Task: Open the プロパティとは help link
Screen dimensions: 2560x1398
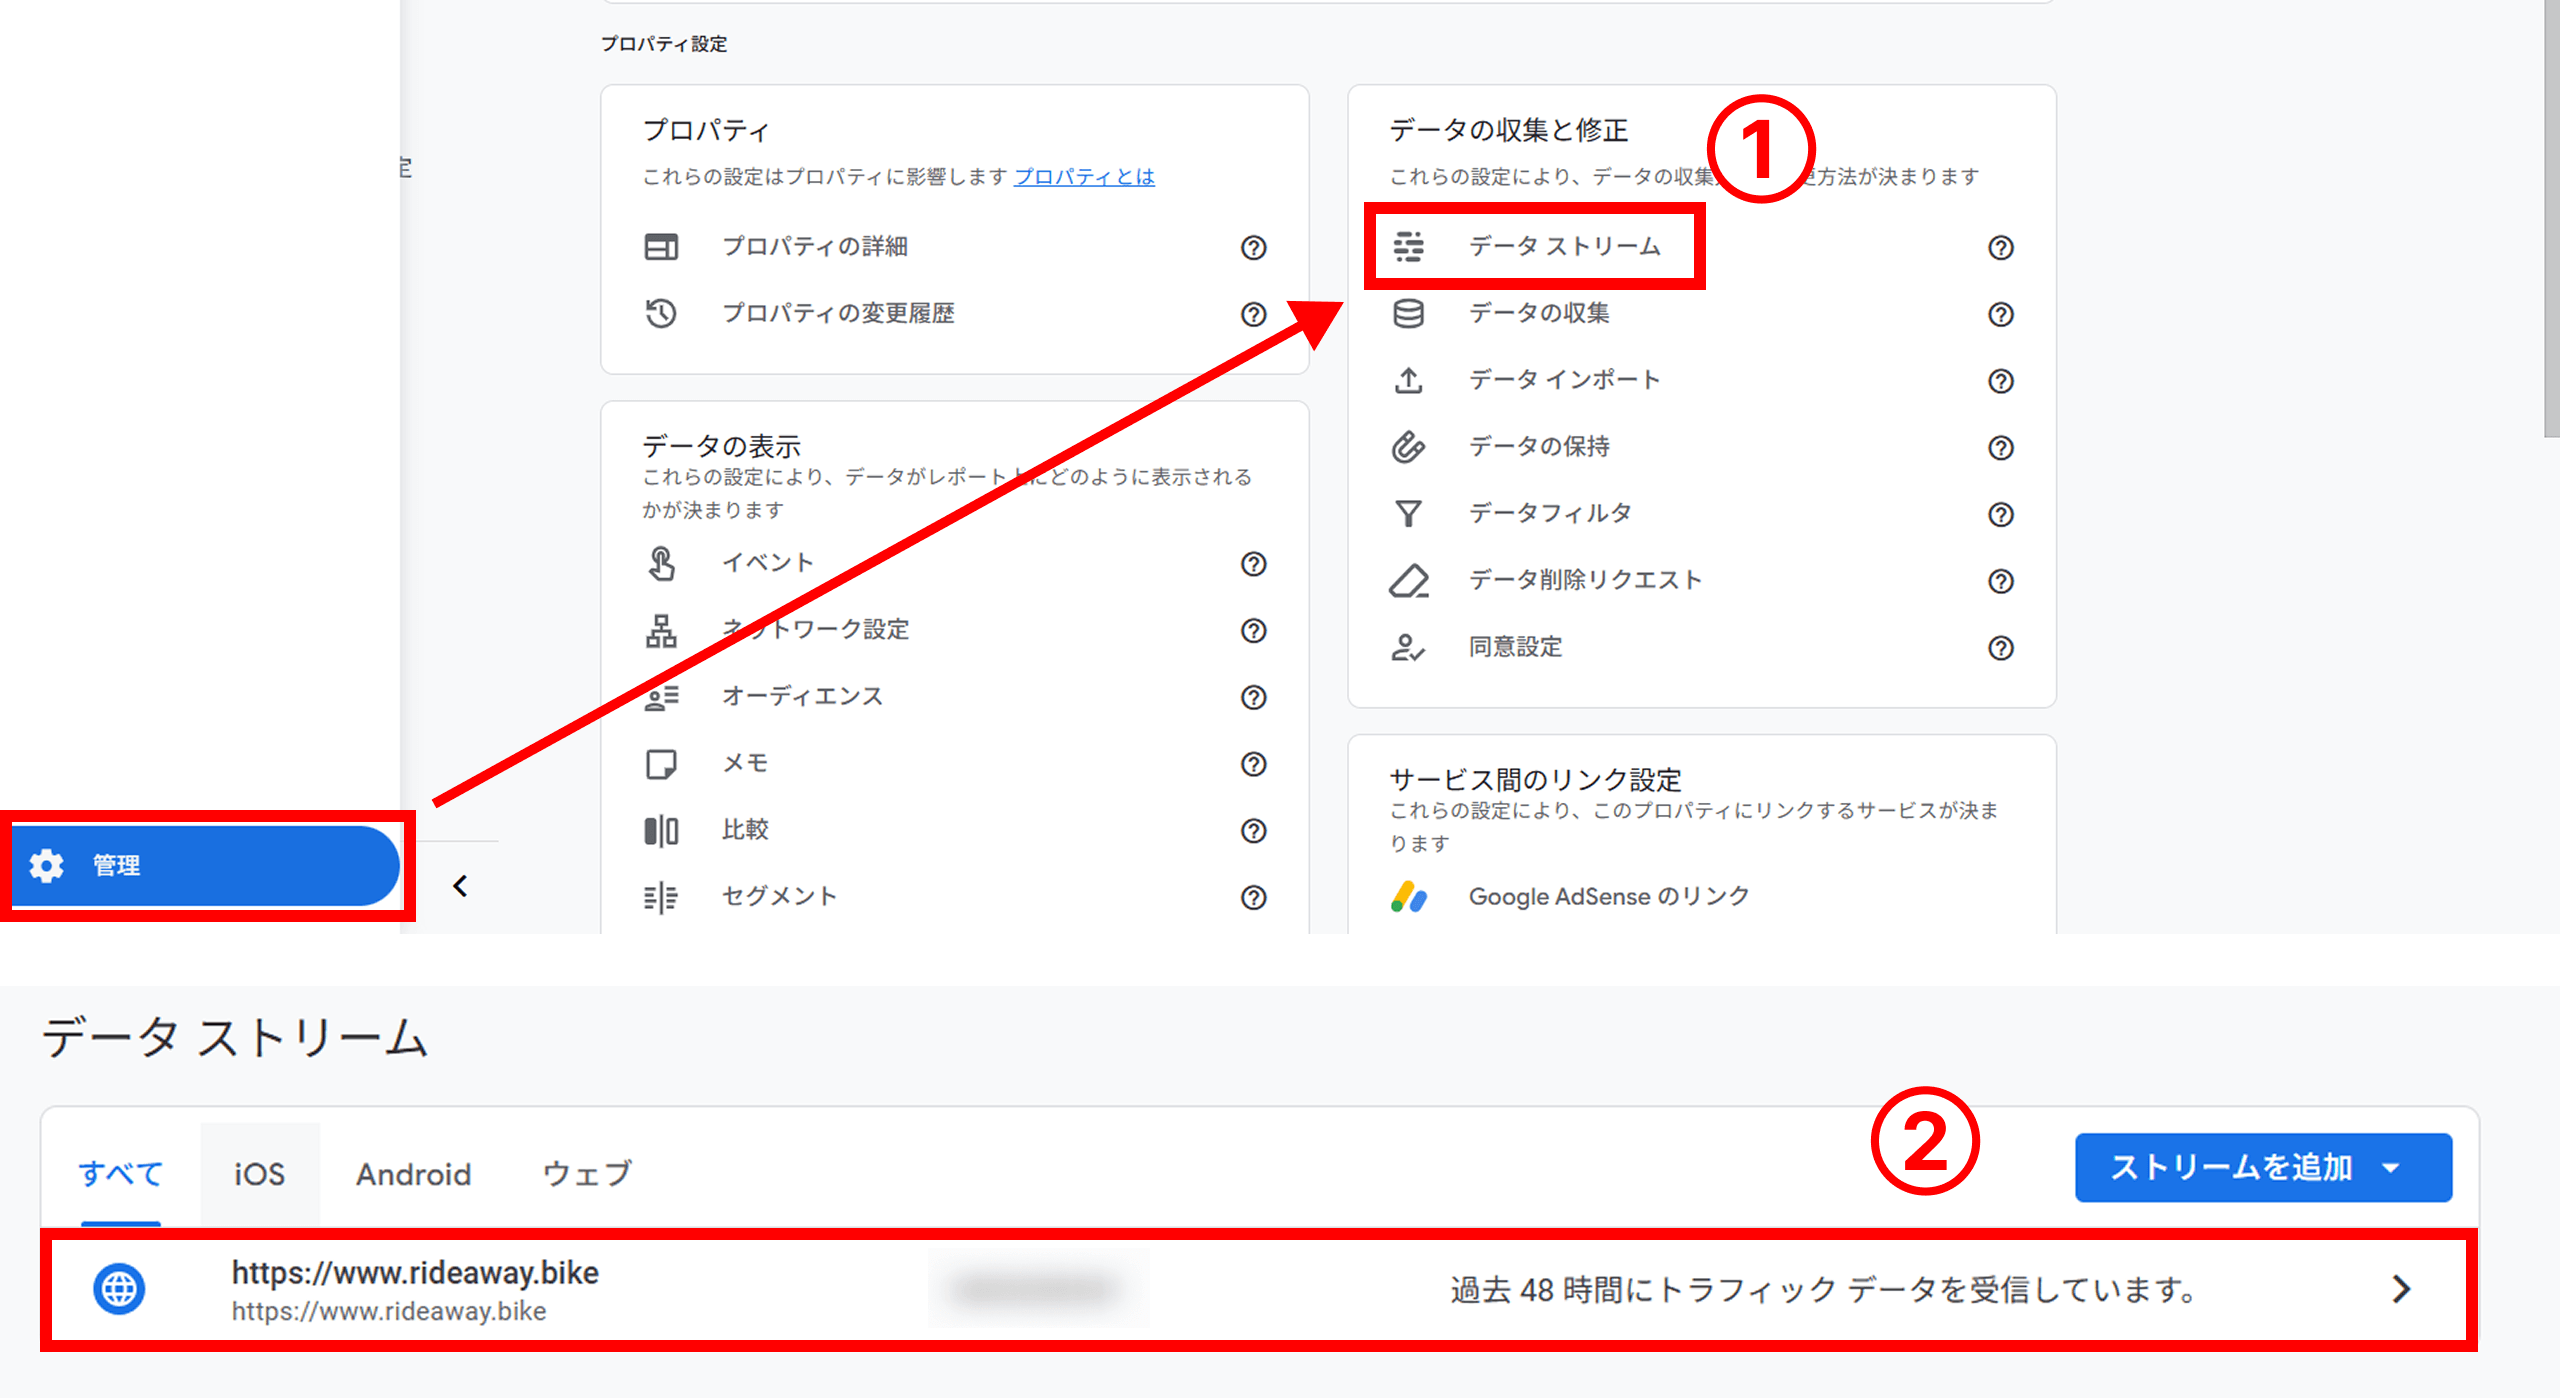Action: point(1084,177)
